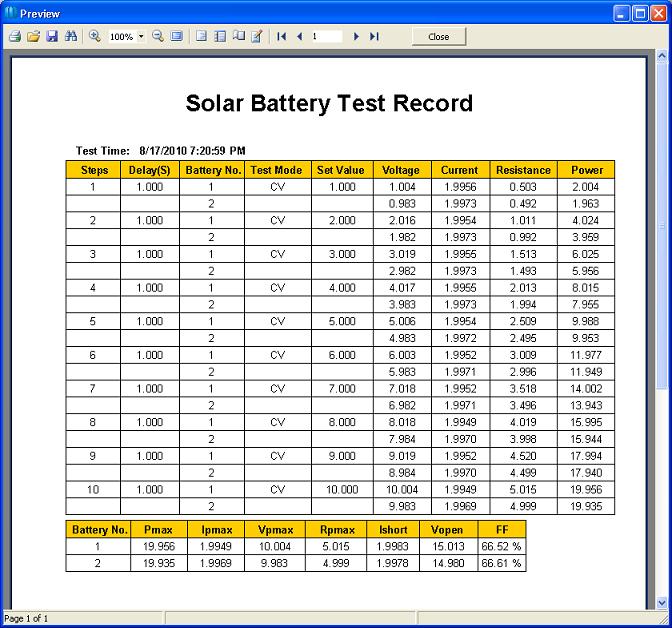Click the step number '10' cell
672x628 pixels.
pyautogui.click(x=93, y=489)
